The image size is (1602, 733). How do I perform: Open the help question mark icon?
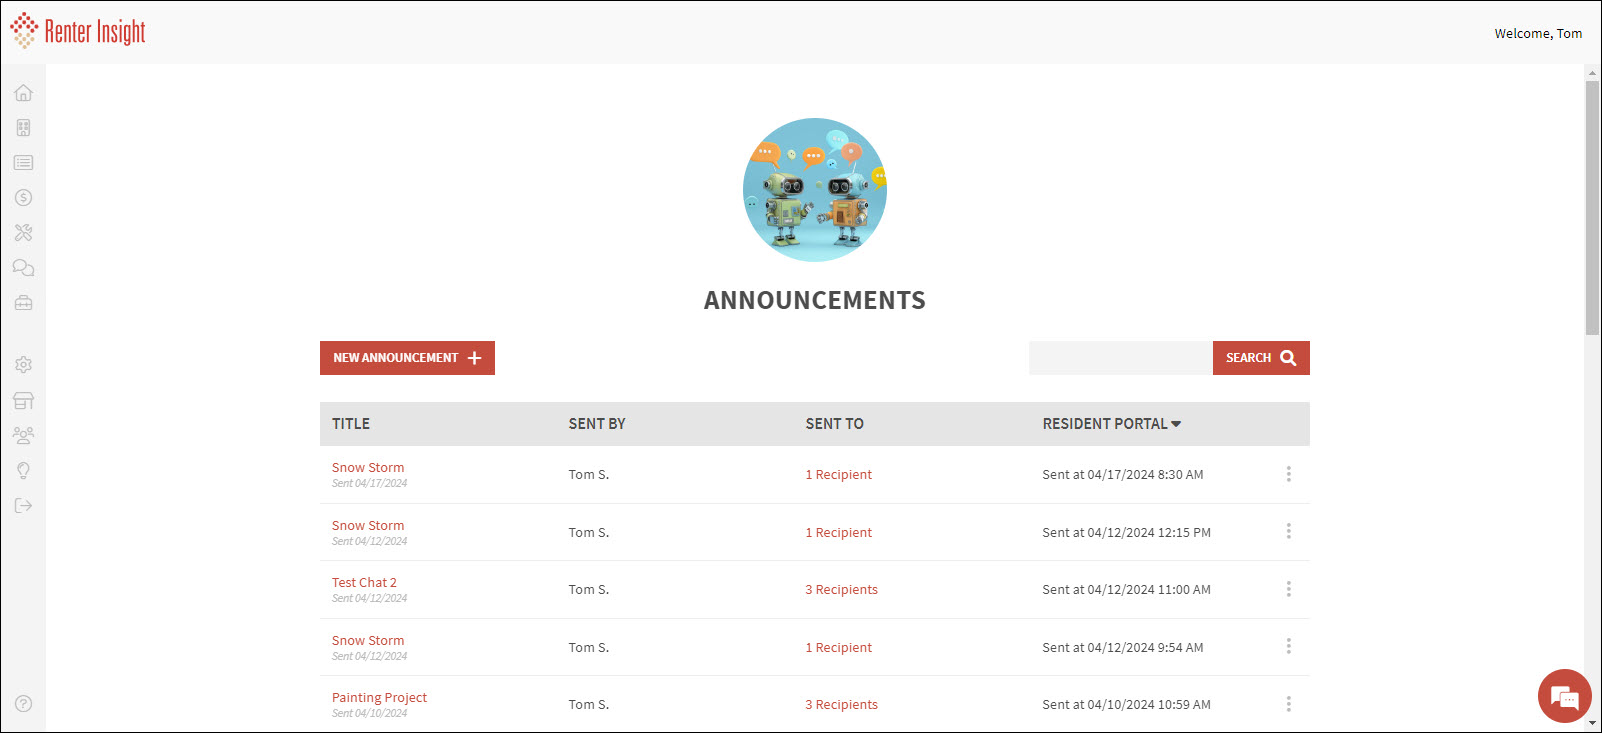coord(23,704)
